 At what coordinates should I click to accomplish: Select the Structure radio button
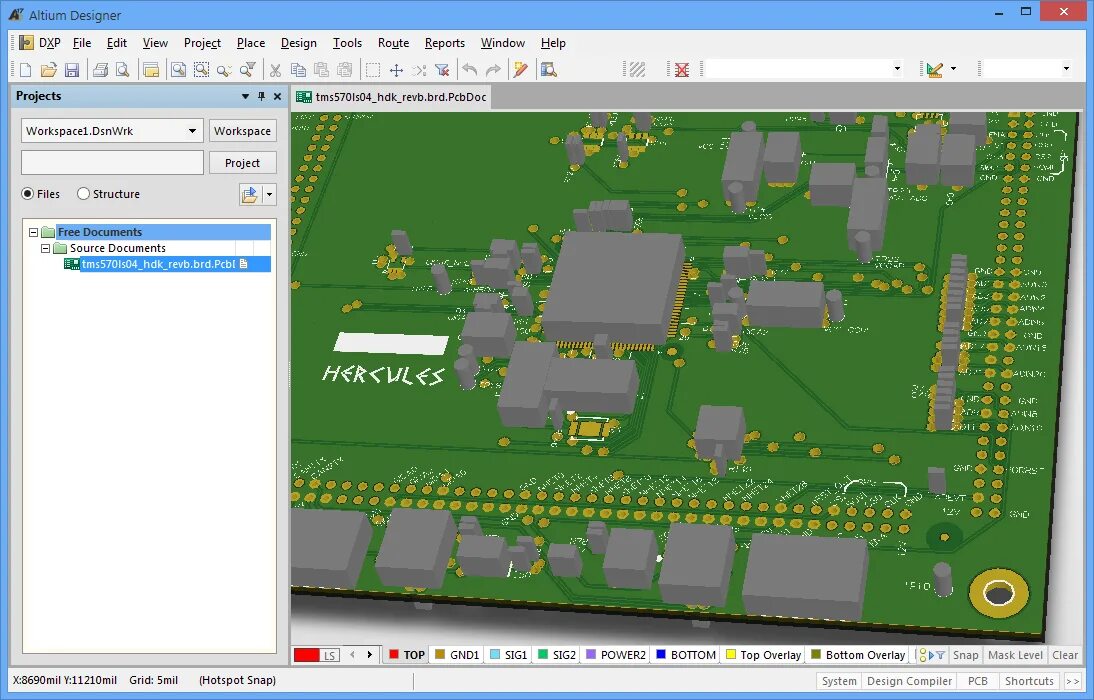pos(83,194)
